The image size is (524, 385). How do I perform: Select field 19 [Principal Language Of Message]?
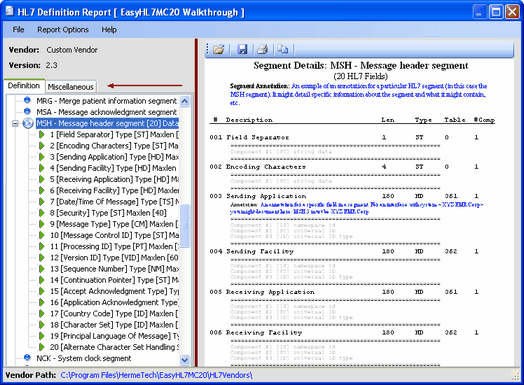[x=114, y=336]
